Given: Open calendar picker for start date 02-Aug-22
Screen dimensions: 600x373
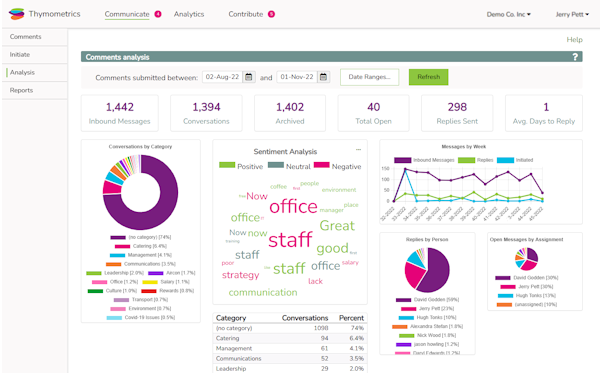Looking at the screenshot, I should (249, 77).
